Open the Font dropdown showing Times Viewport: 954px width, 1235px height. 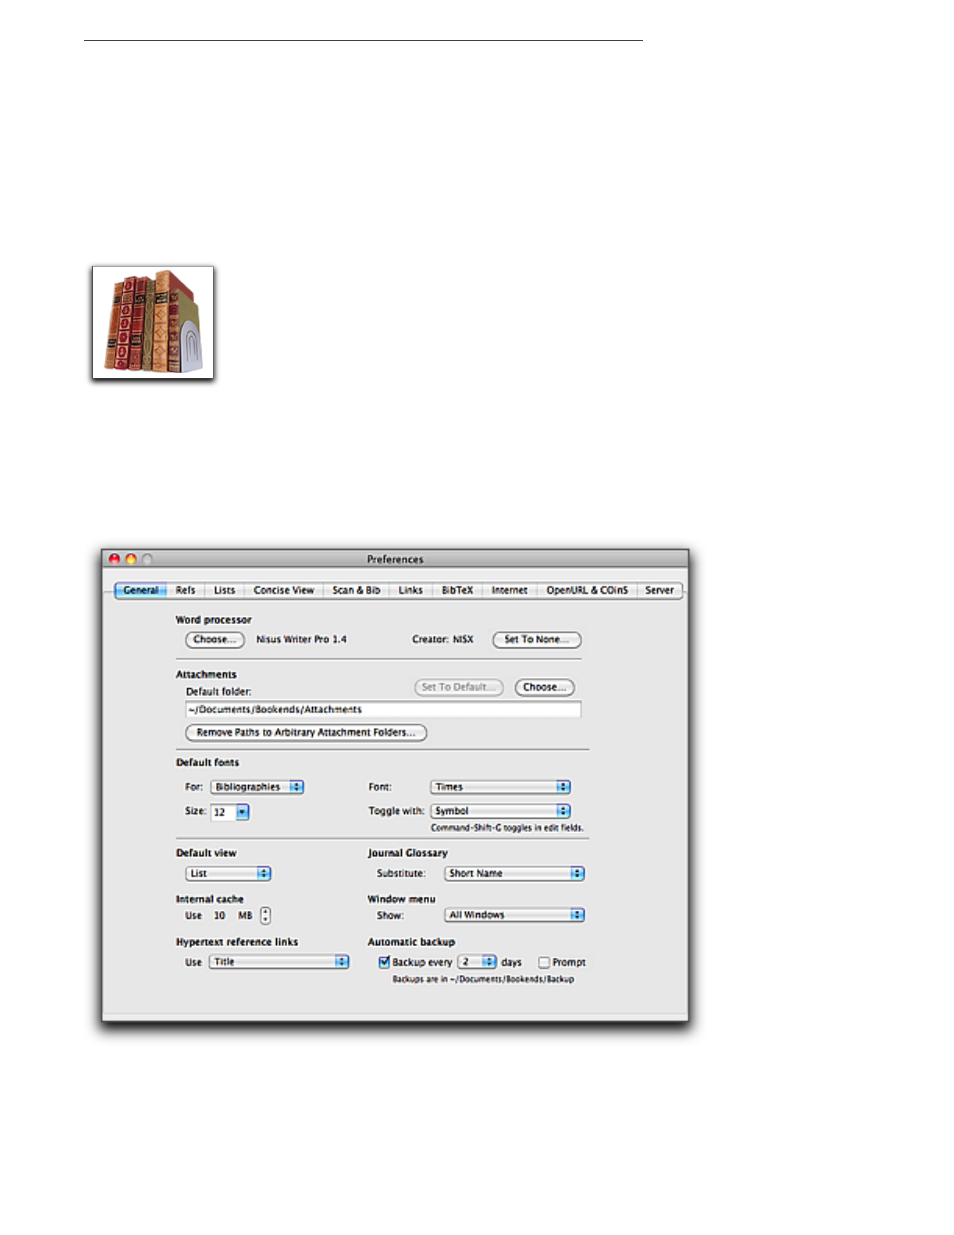pyautogui.click(x=501, y=787)
